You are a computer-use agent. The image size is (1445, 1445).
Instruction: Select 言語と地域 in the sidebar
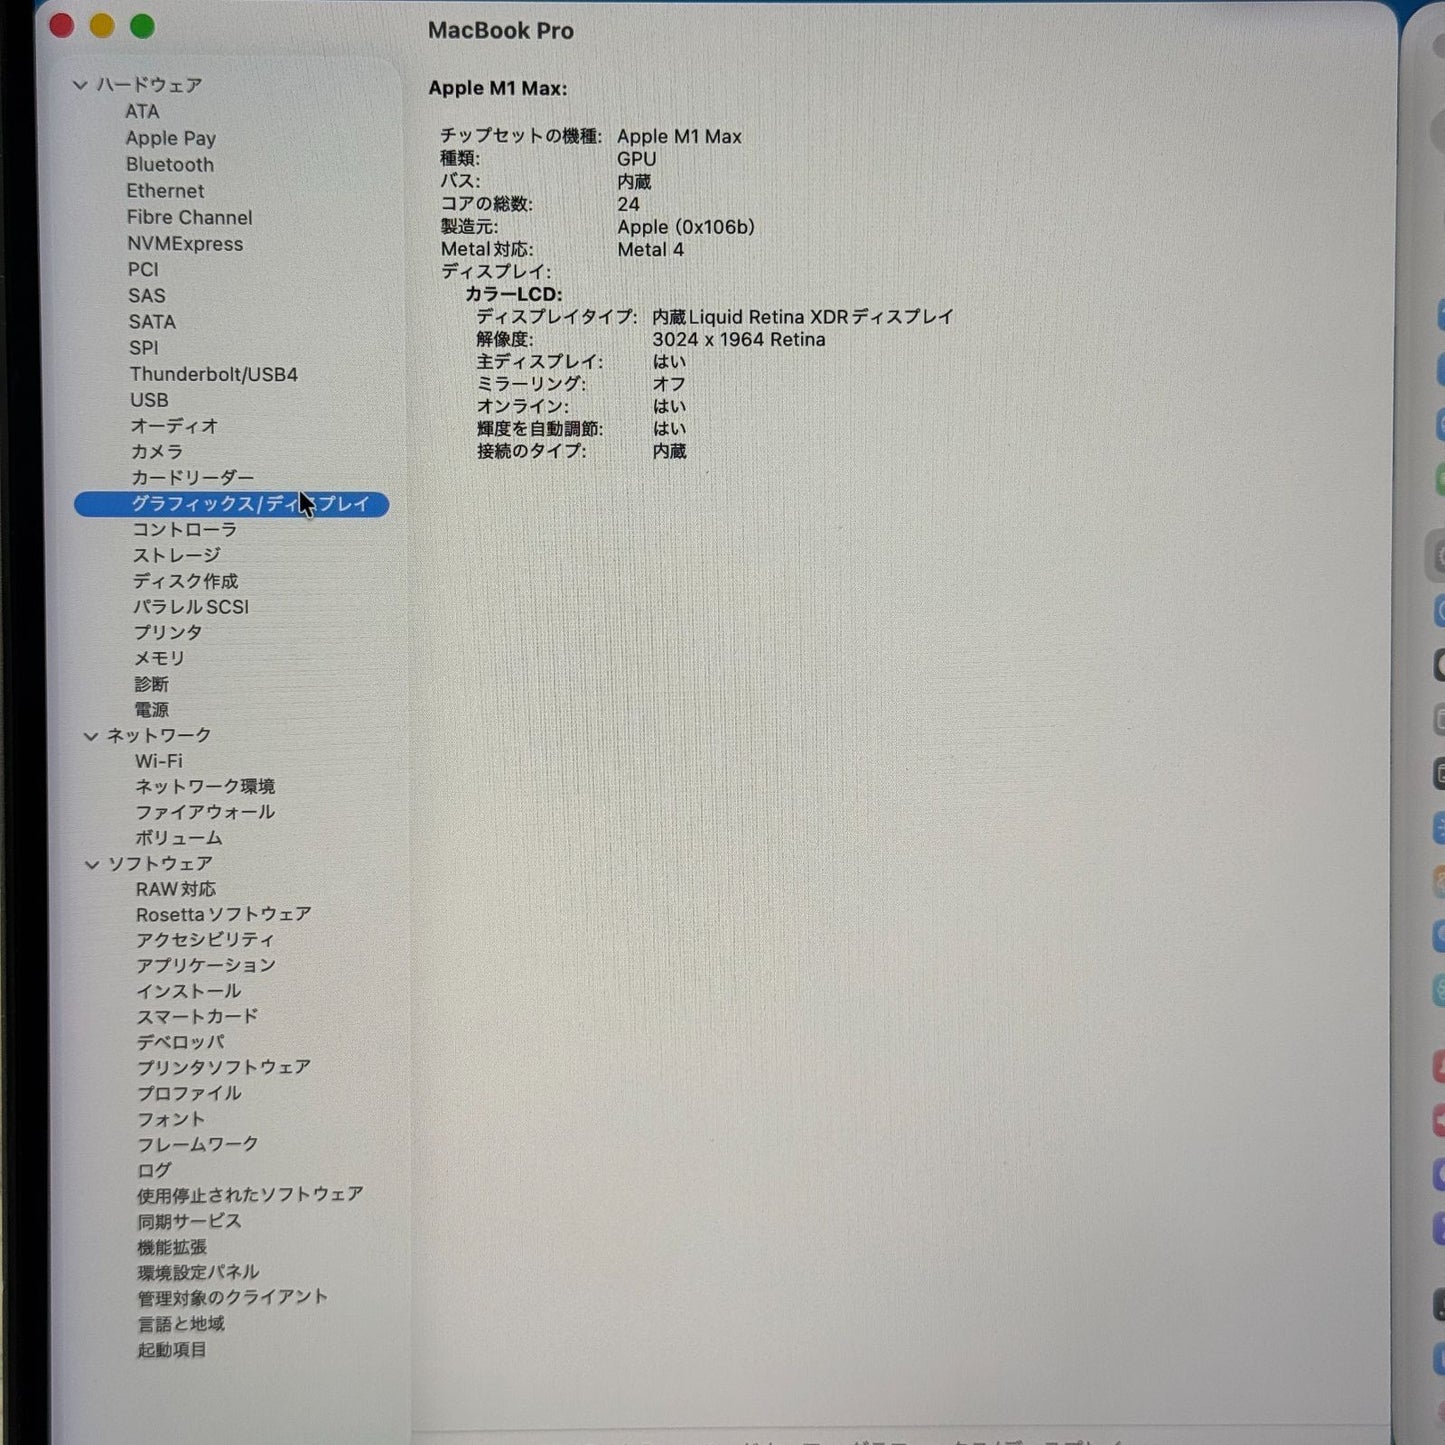[181, 1325]
